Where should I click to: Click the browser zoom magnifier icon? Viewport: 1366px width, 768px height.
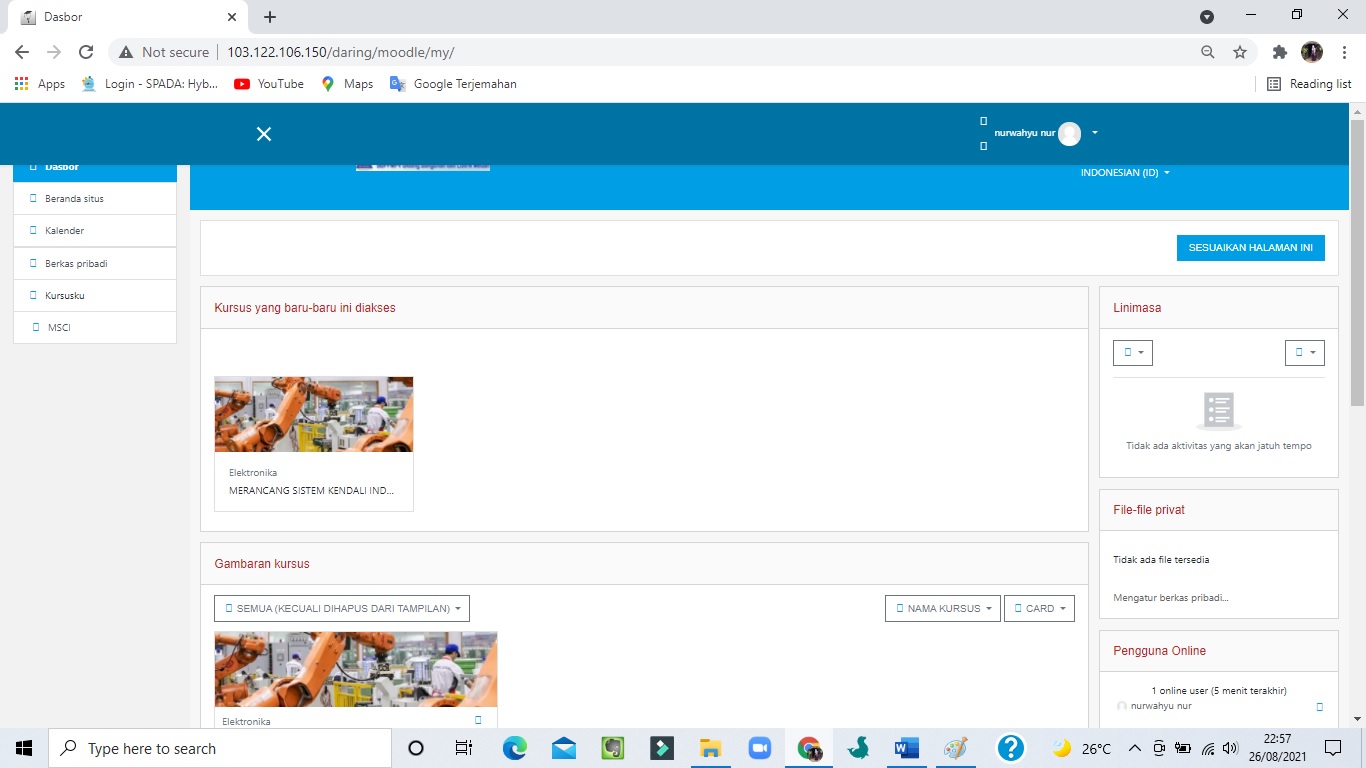(x=1208, y=52)
